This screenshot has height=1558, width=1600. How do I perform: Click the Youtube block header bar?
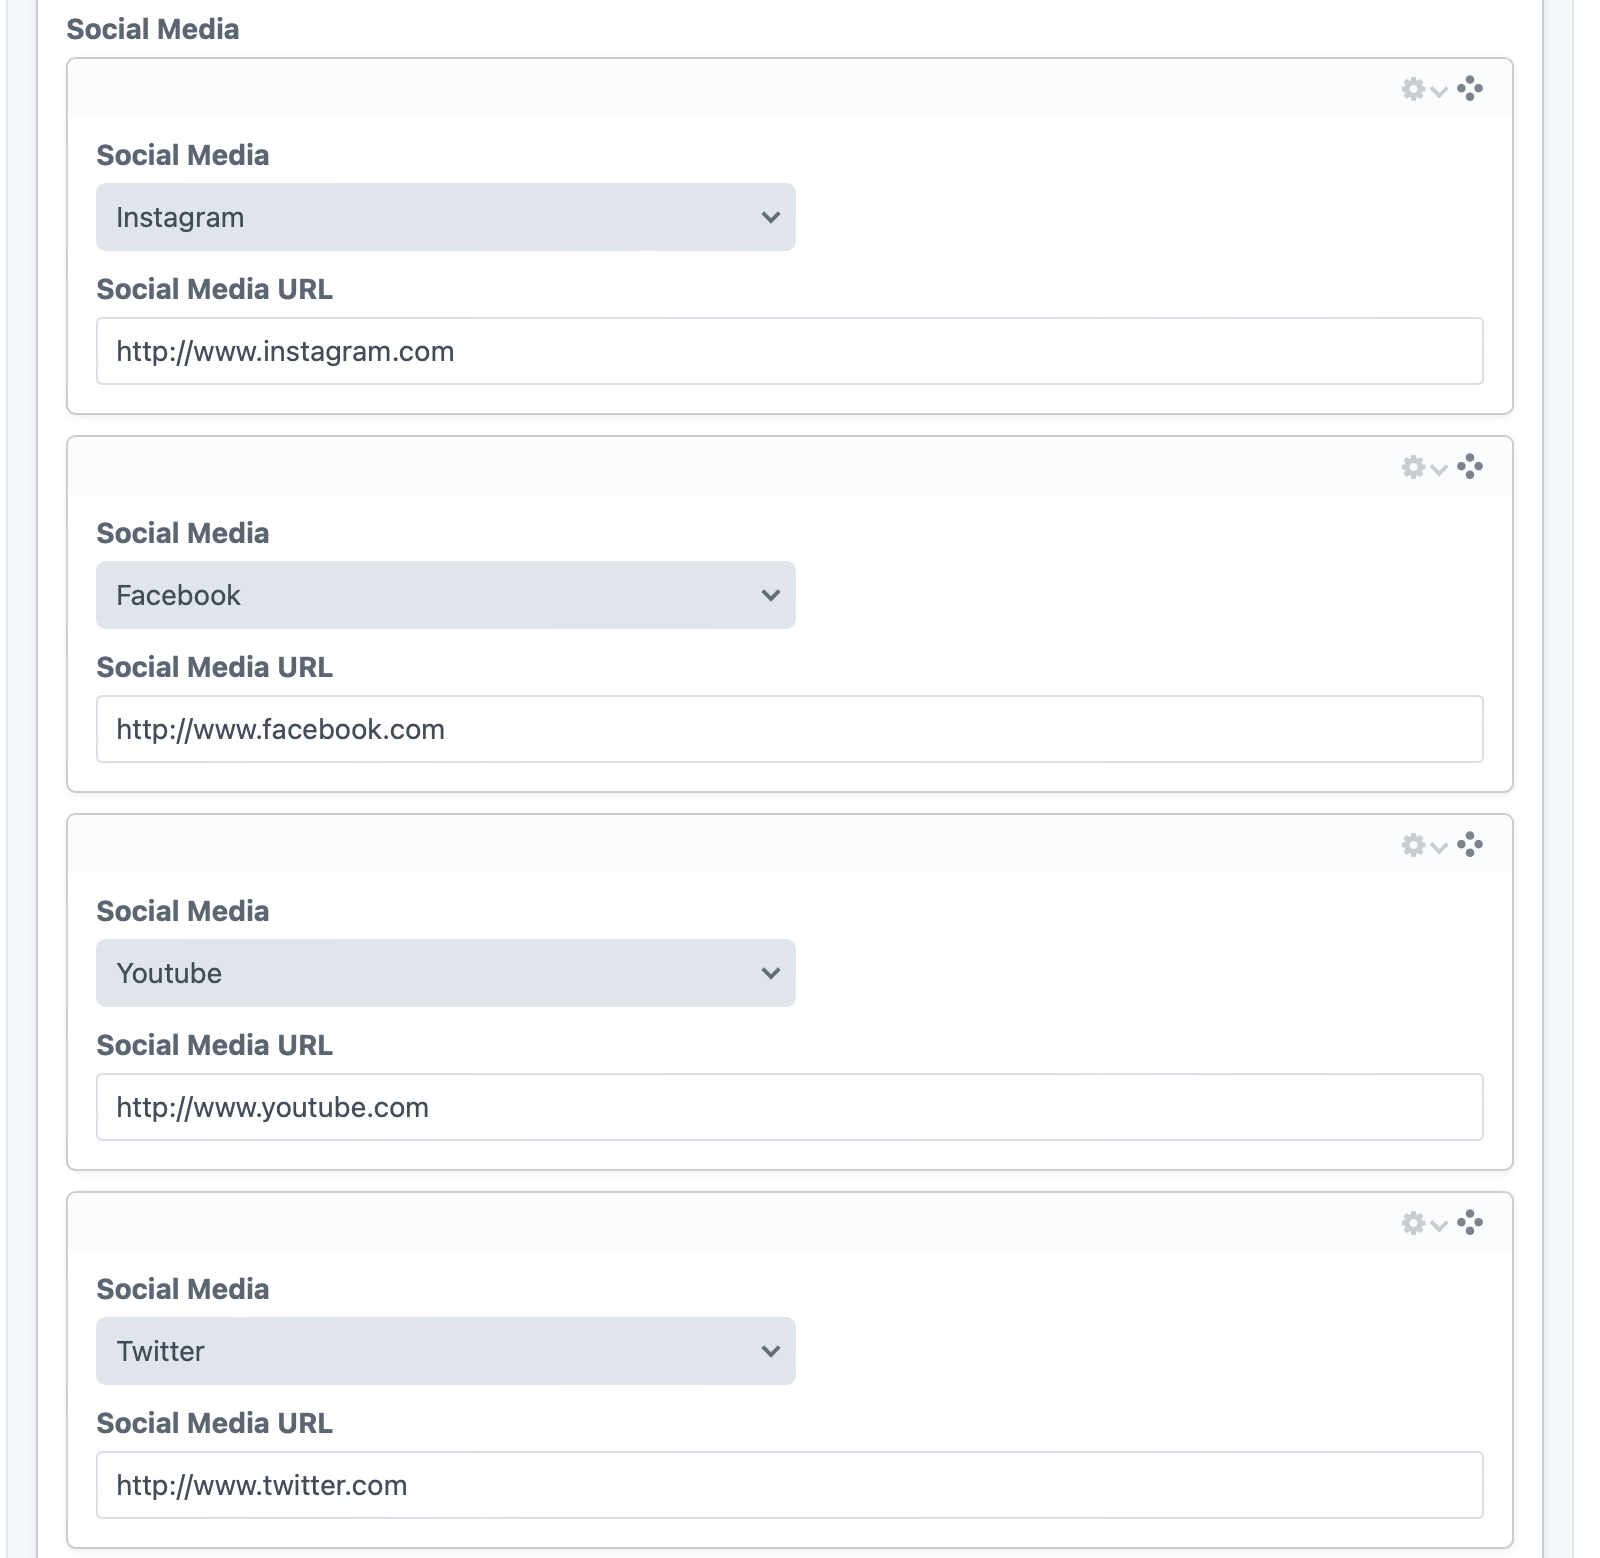pos(700,845)
